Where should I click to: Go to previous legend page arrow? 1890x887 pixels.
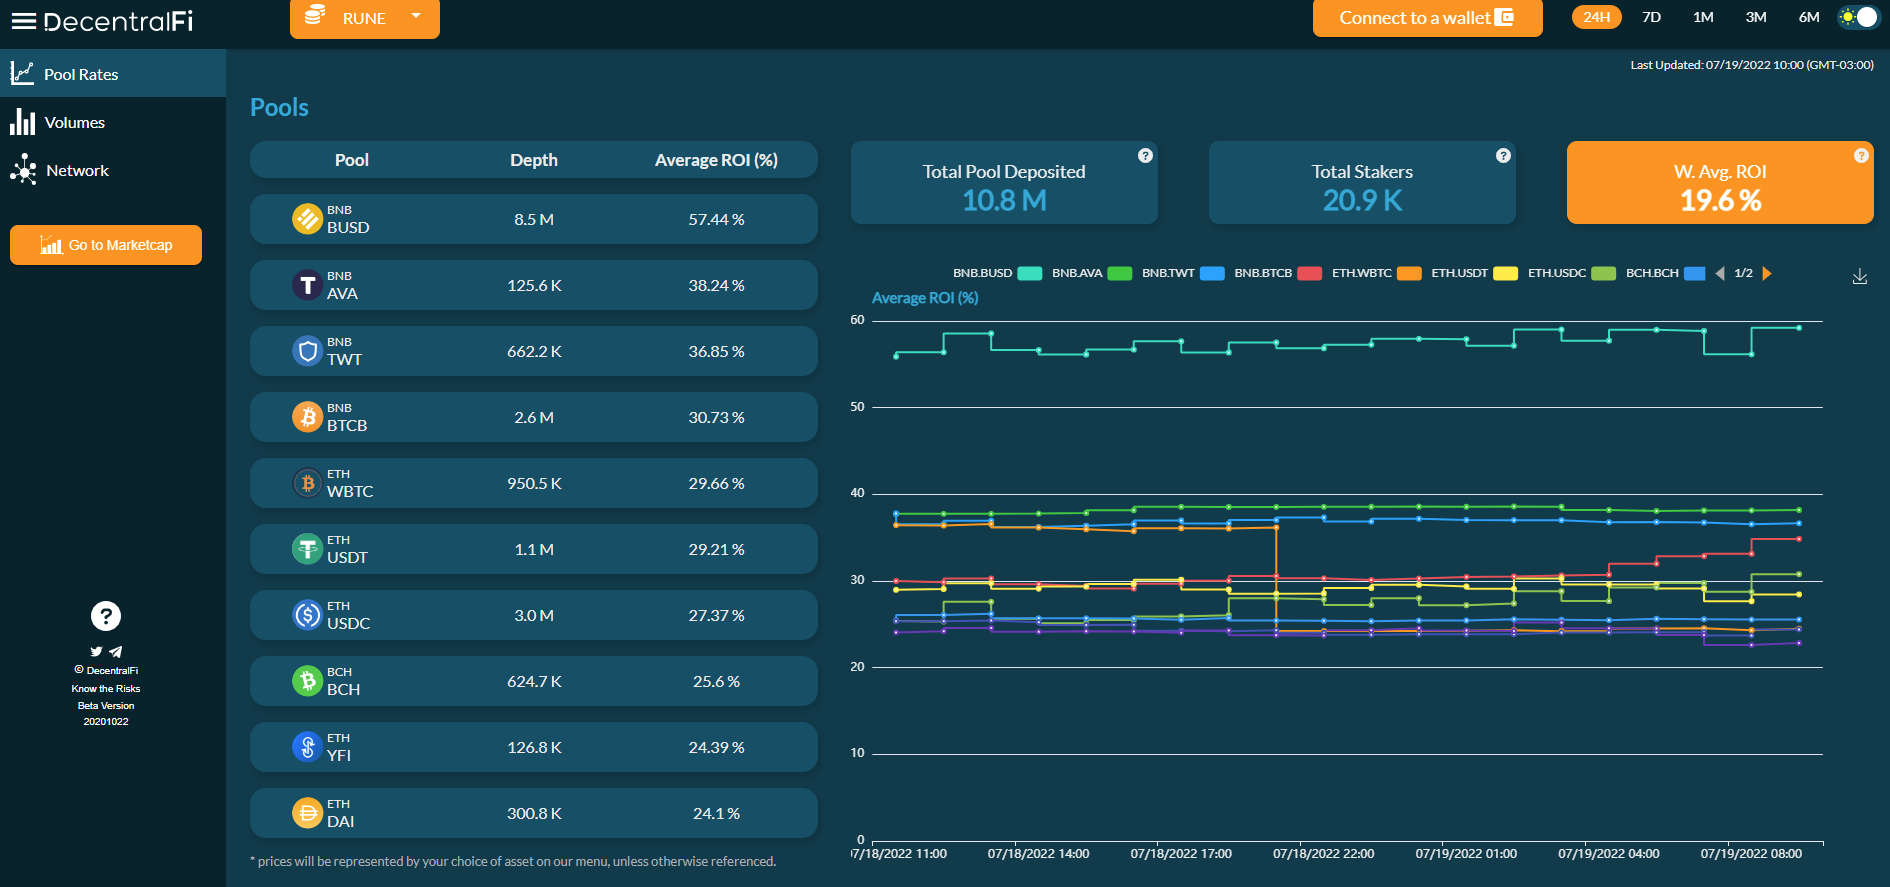(1720, 273)
